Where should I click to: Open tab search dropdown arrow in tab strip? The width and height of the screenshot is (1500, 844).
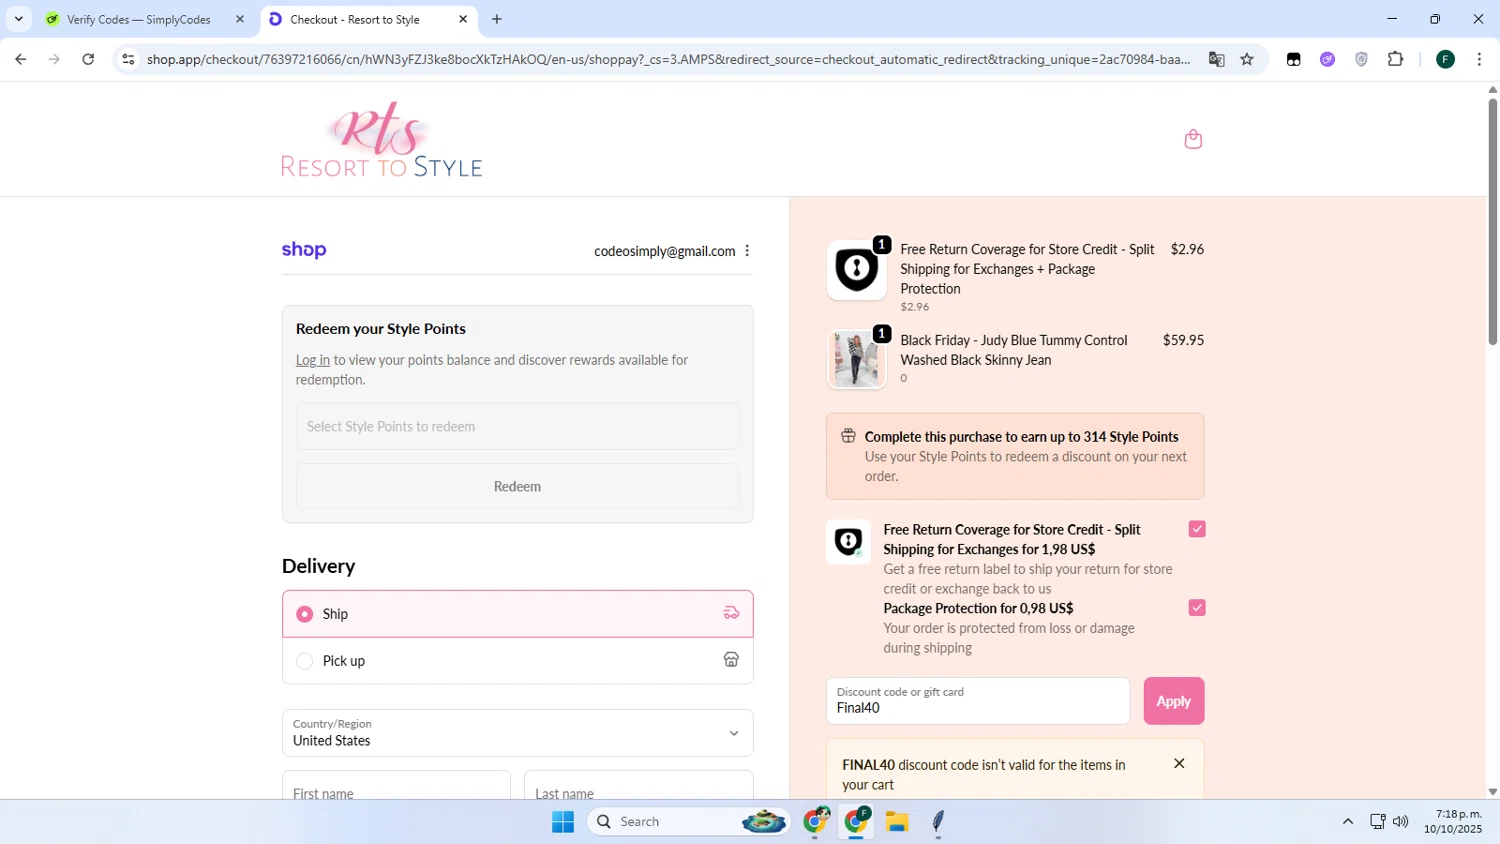click(18, 19)
